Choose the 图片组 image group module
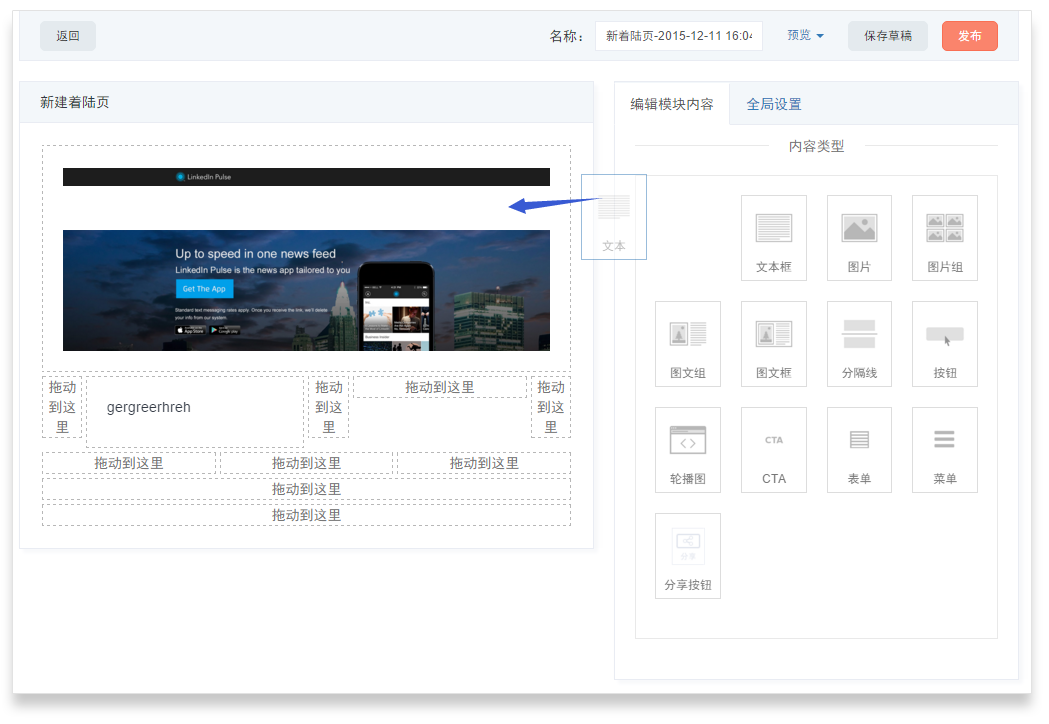This screenshot has height=724, width=1049. click(944, 238)
